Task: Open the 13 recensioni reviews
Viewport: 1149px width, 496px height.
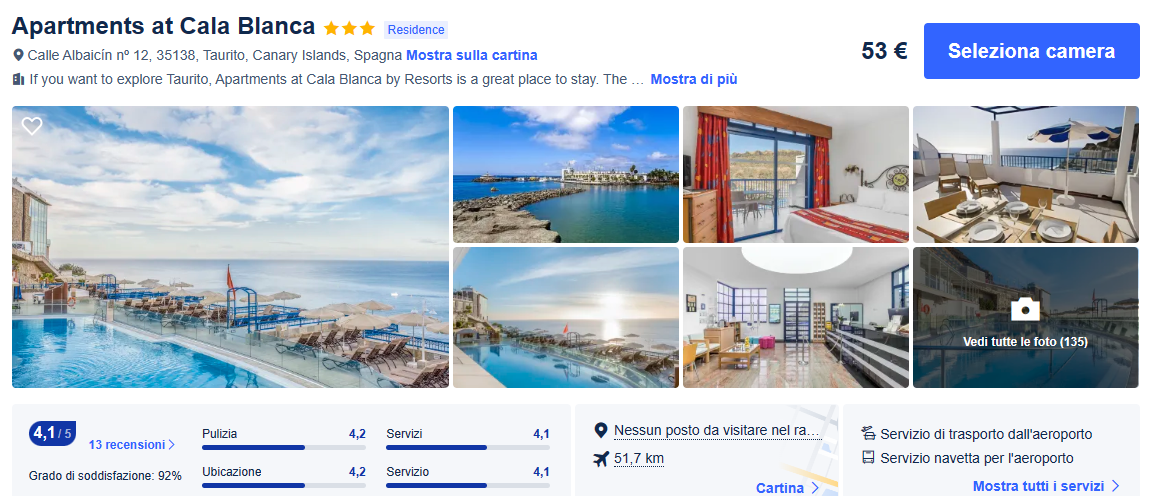Action: point(131,445)
